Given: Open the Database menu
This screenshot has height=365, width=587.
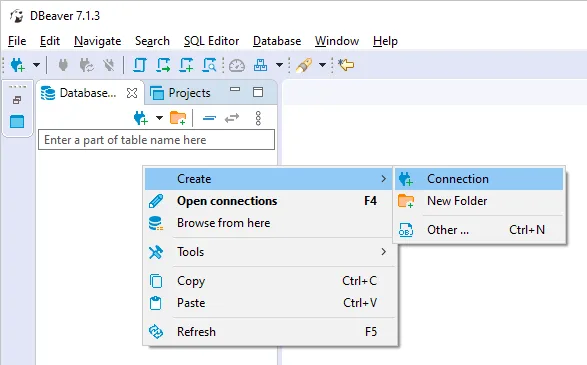Looking at the screenshot, I should (x=277, y=41).
